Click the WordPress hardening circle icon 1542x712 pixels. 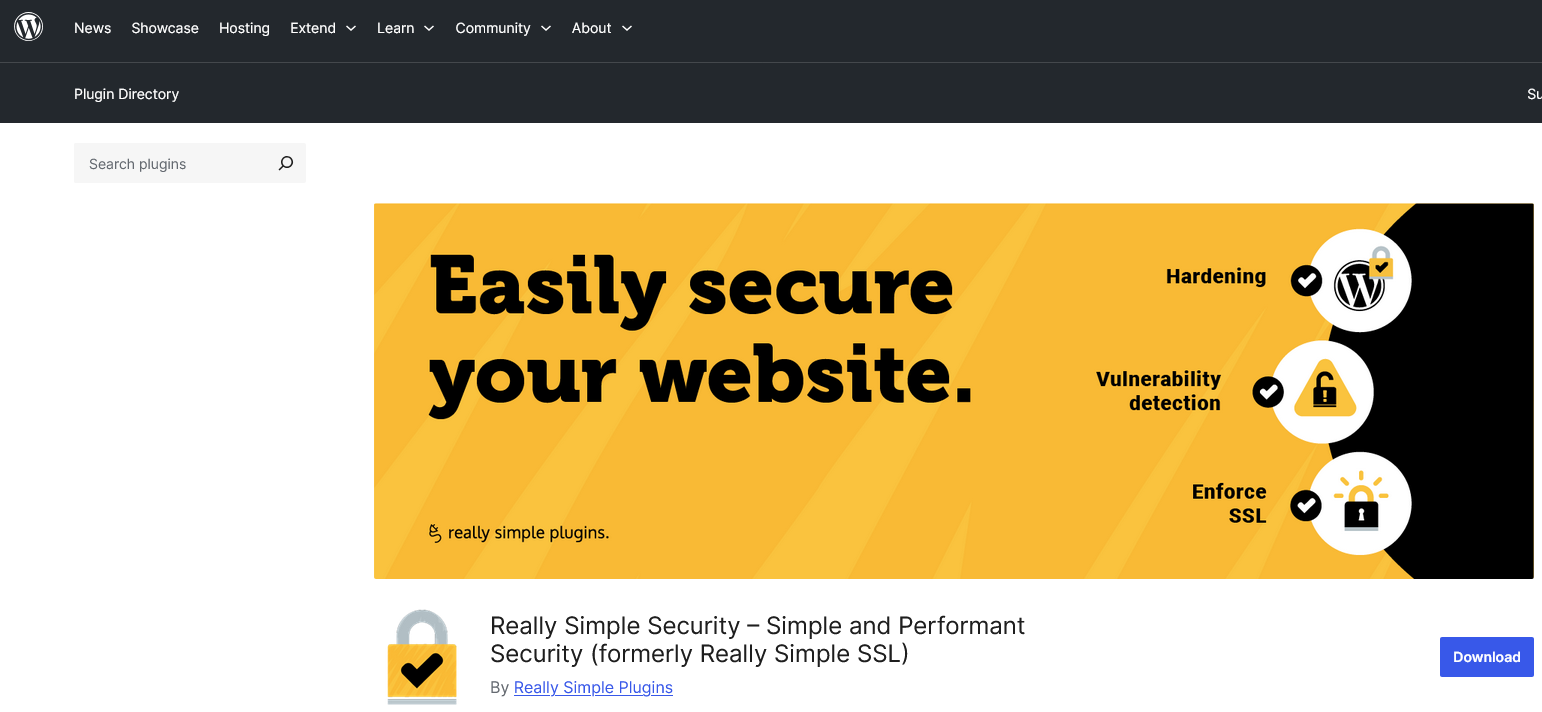click(1360, 281)
